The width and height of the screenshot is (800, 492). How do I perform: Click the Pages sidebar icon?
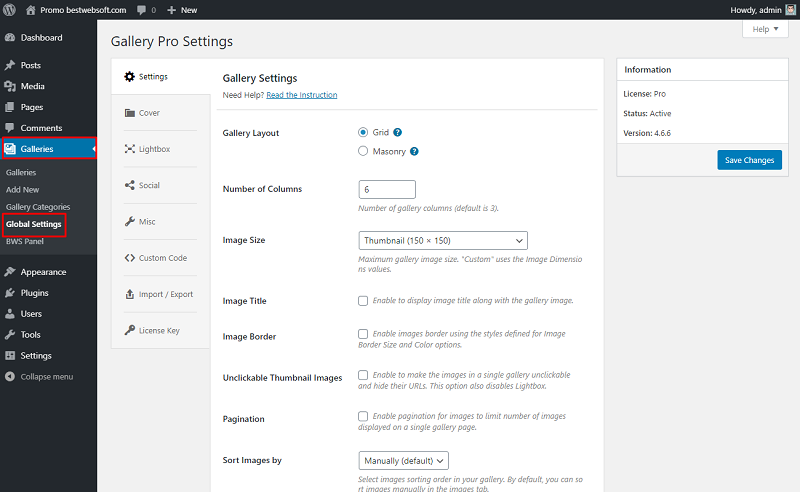click(10, 107)
